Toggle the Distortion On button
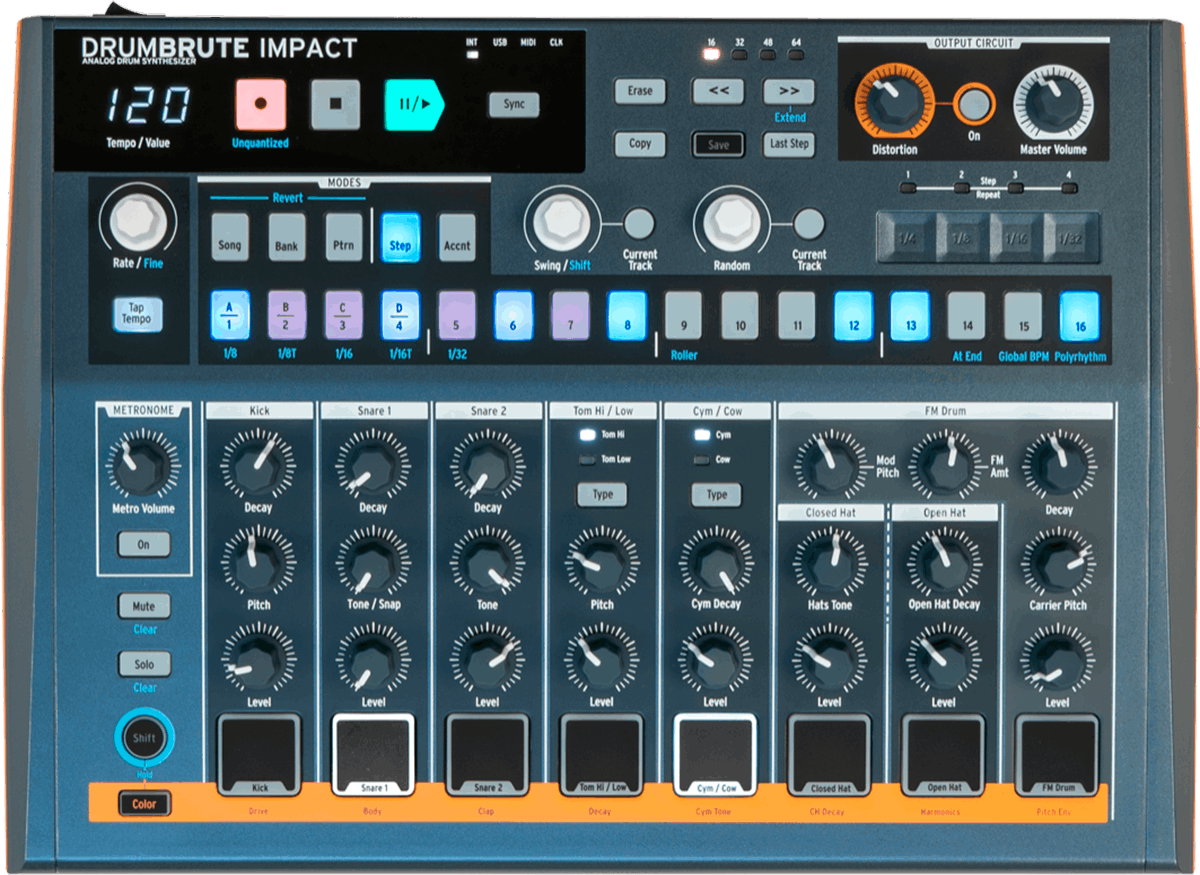 pos(973,103)
